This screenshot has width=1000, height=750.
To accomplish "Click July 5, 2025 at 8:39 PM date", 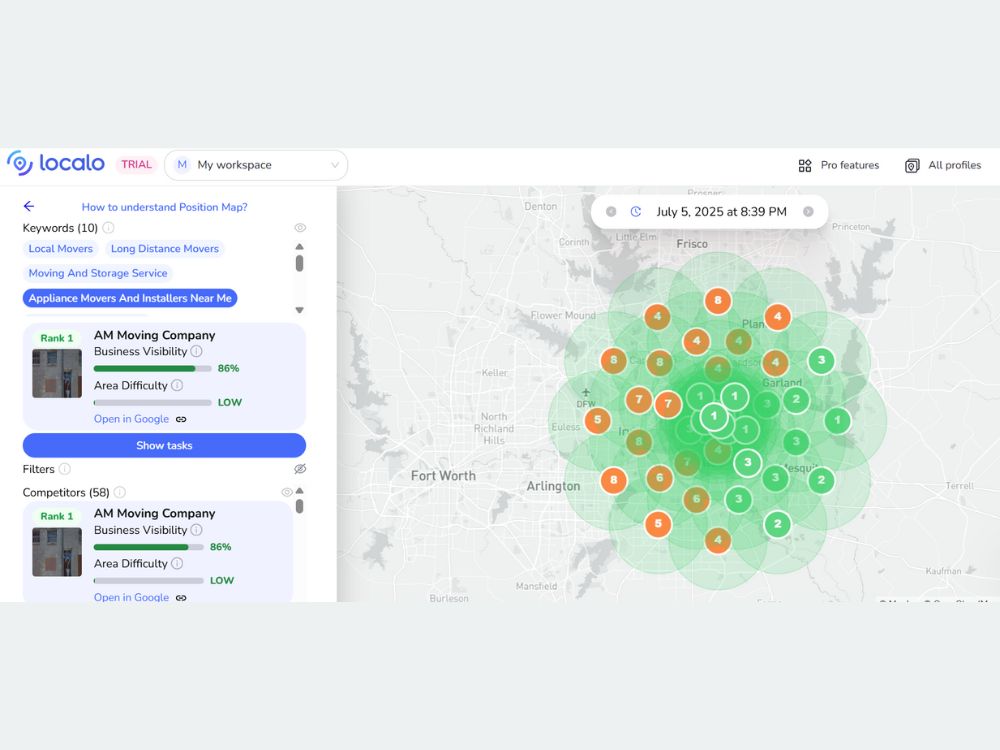I will click(721, 212).
